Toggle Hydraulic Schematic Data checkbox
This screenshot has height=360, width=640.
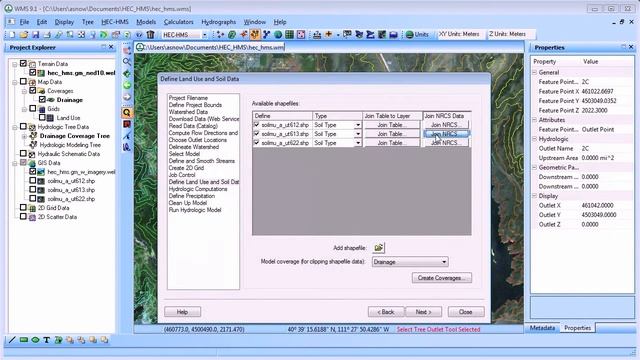pyautogui.click(x=23, y=153)
